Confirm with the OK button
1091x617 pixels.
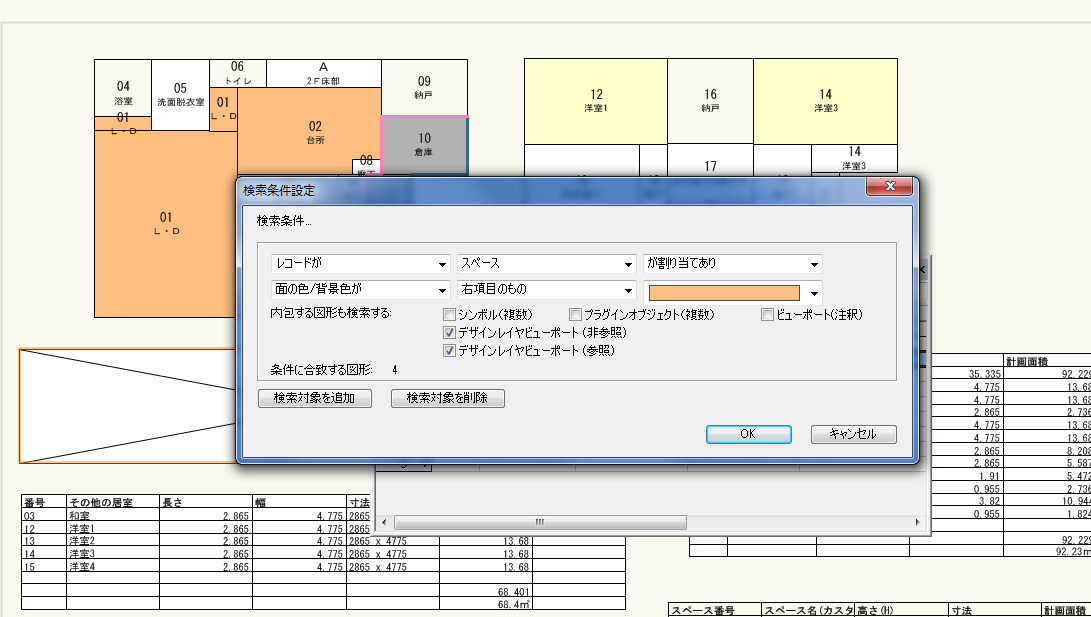tap(748, 434)
